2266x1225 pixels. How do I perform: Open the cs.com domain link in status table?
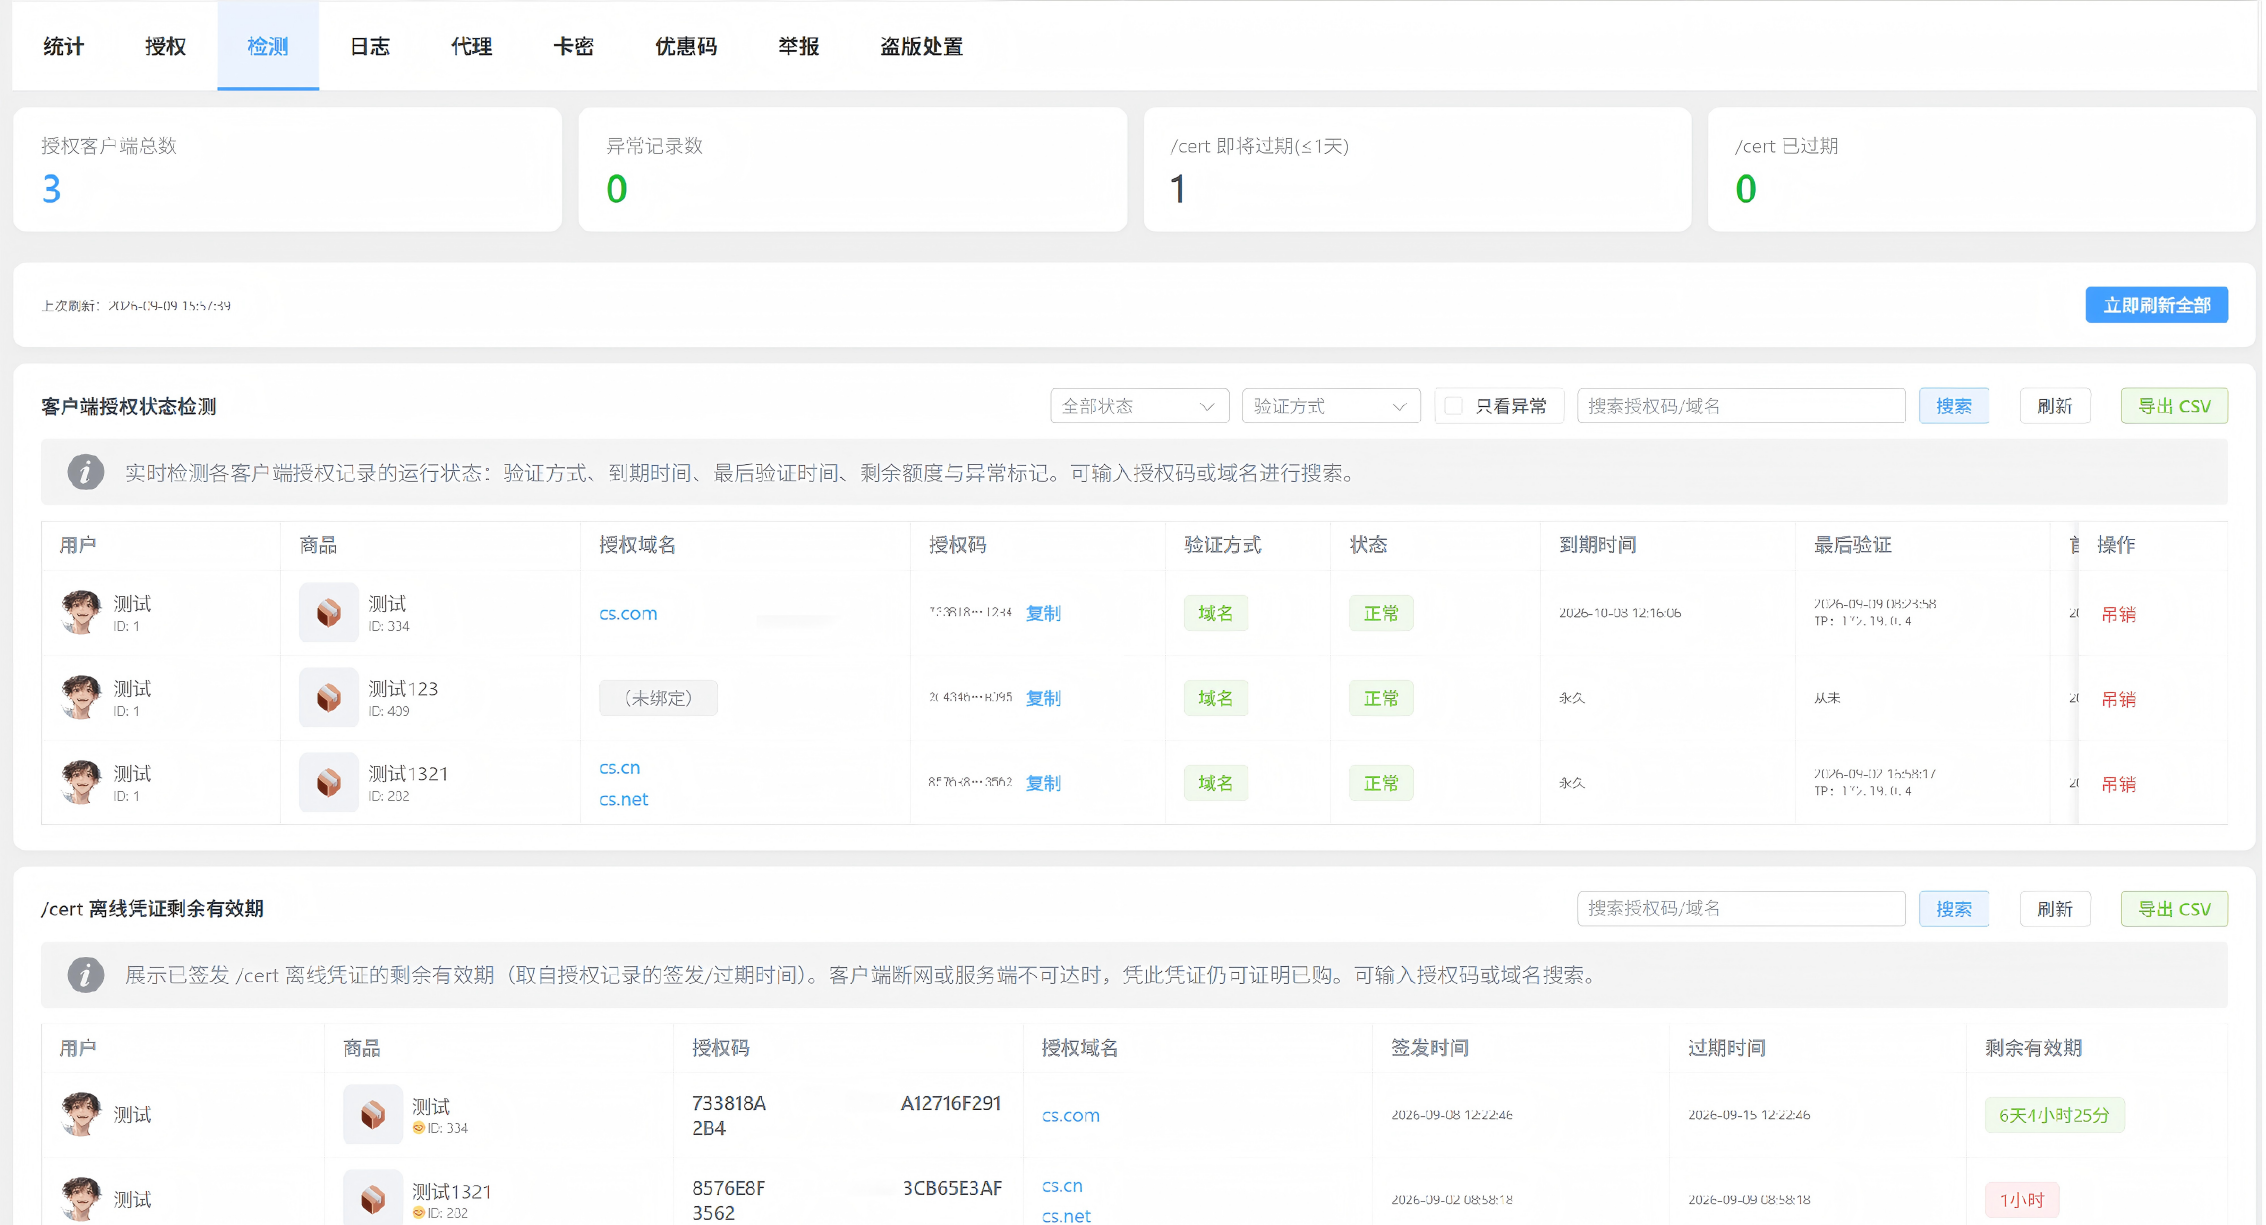(x=628, y=613)
